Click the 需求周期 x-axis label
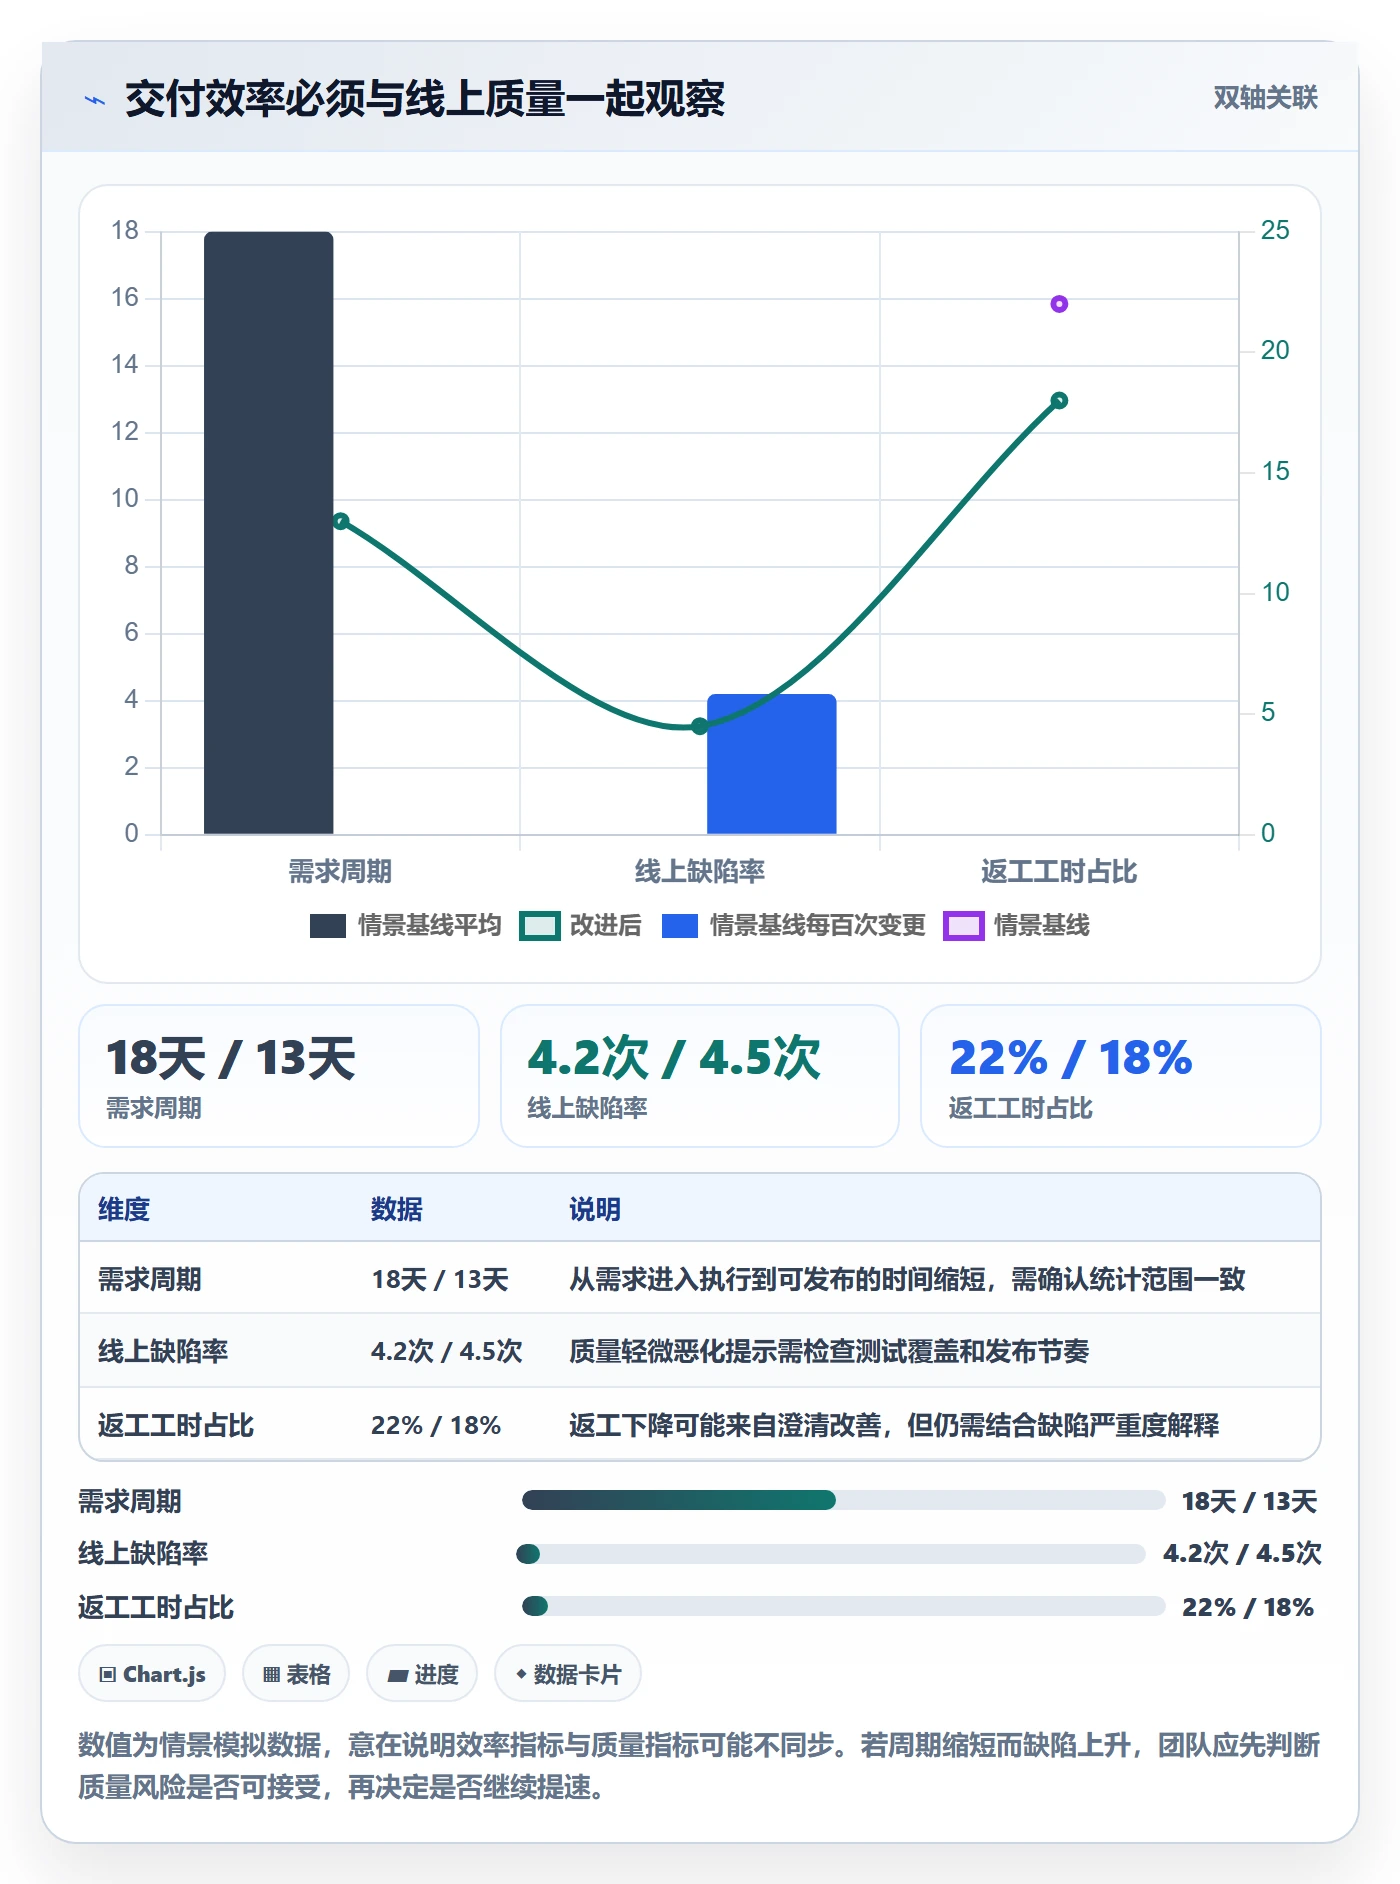This screenshot has width=1400, height=1884. pyautogui.click(x=340, y=872)
